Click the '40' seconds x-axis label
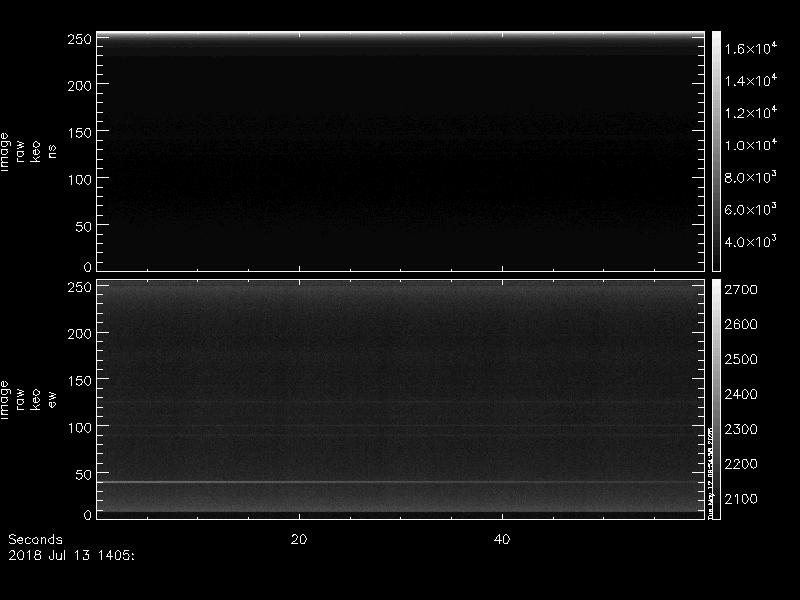The image size is (800, 600). pyautogui.click(x=502, y=539)
